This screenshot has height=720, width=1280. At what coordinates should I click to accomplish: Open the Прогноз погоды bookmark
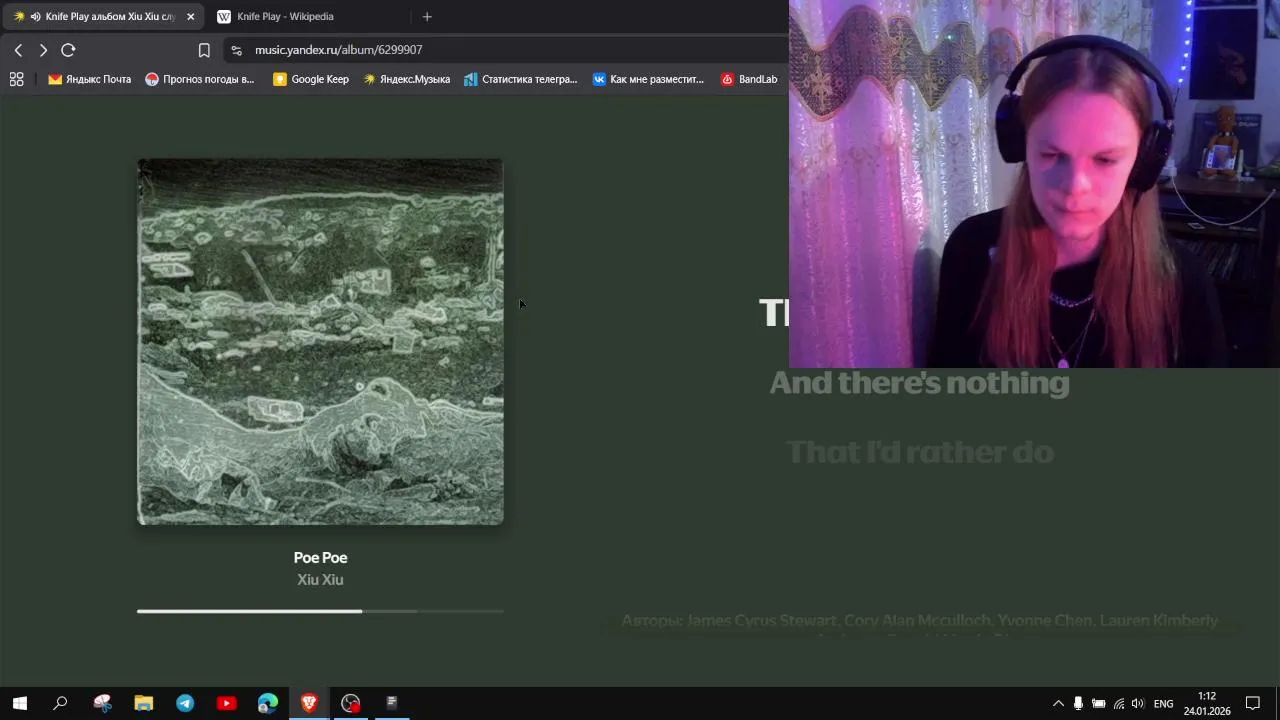(200, 79)
